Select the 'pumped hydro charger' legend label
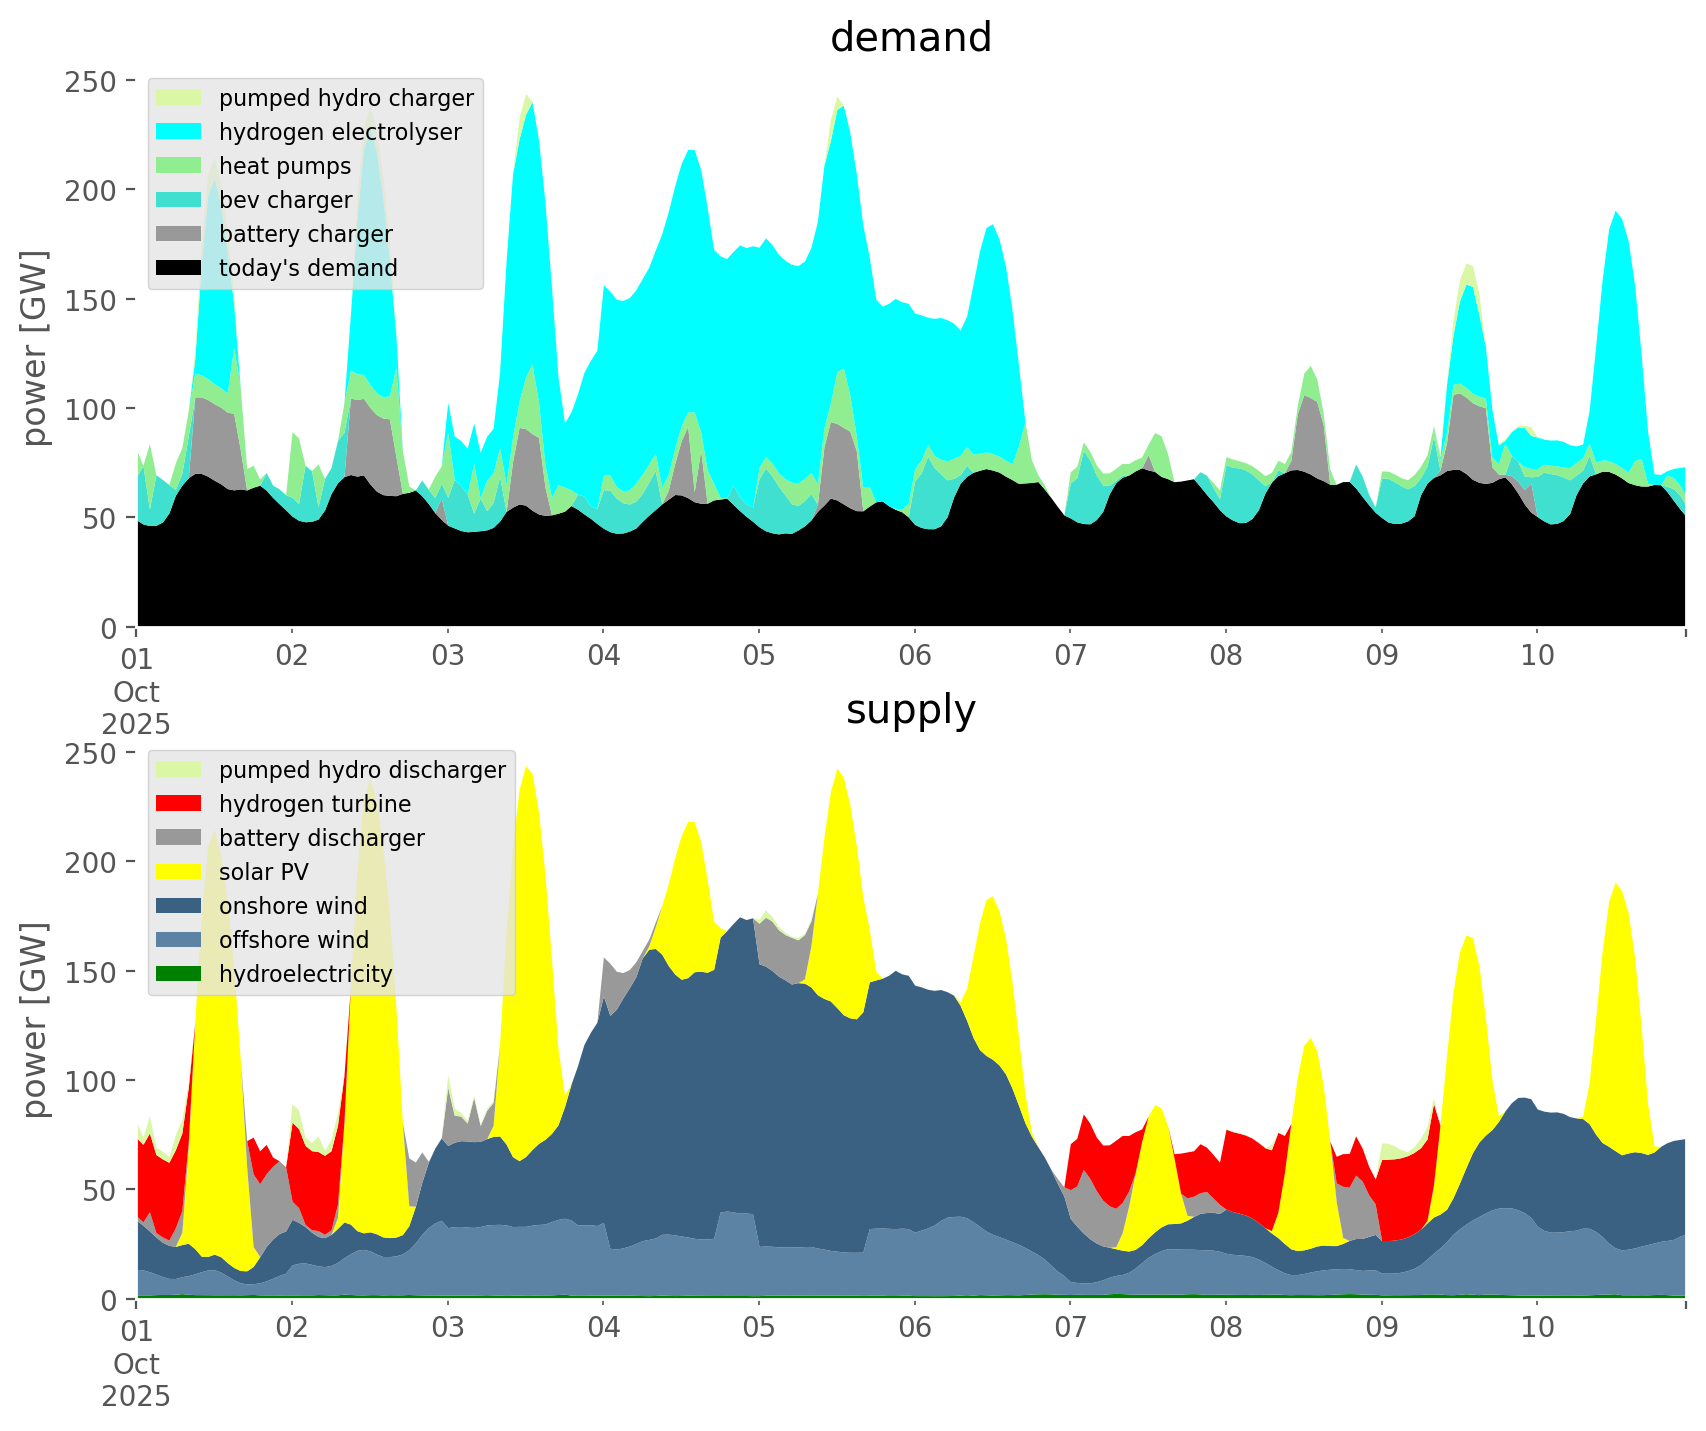The image size is (1706, 1431). pos(346,98)
